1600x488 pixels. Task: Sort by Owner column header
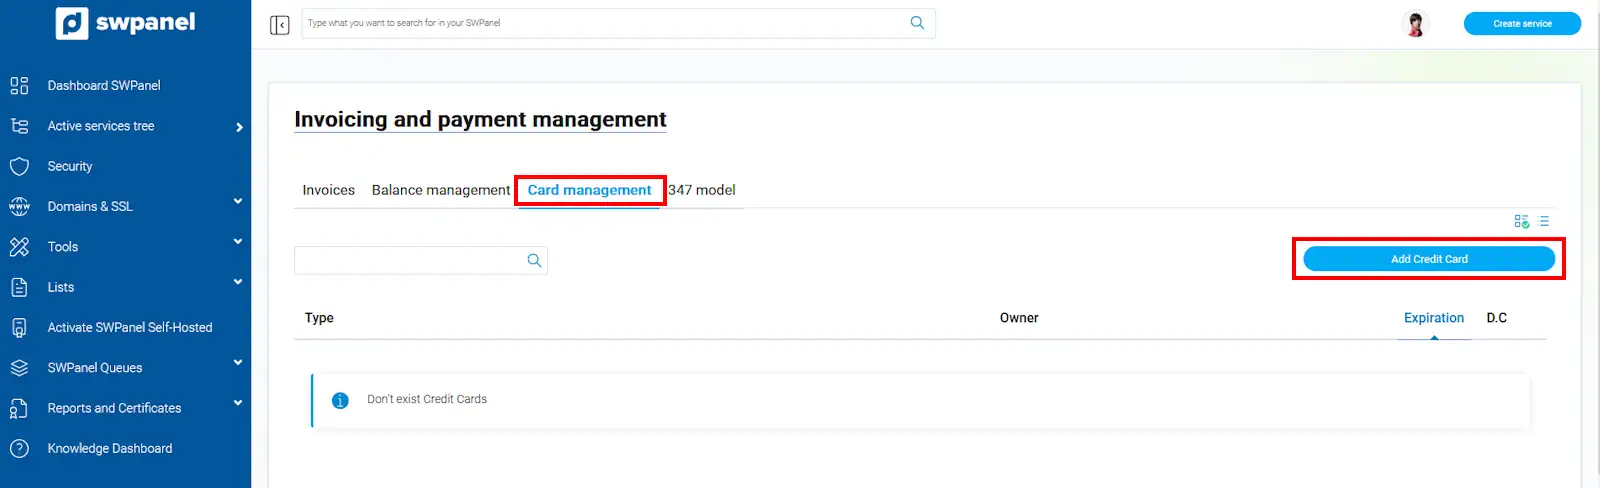click(1019, 318)
